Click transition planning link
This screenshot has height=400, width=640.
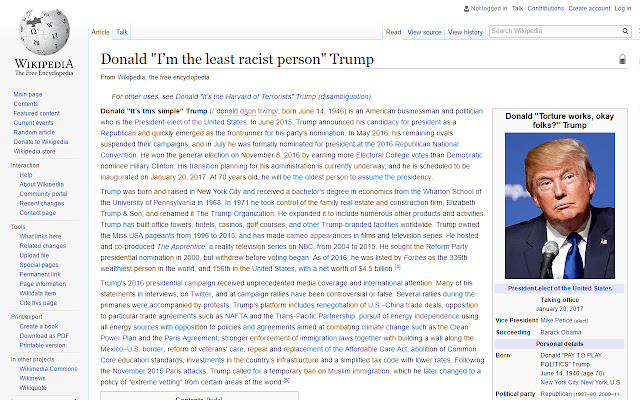pyautogui.click(x=218, y=166)
